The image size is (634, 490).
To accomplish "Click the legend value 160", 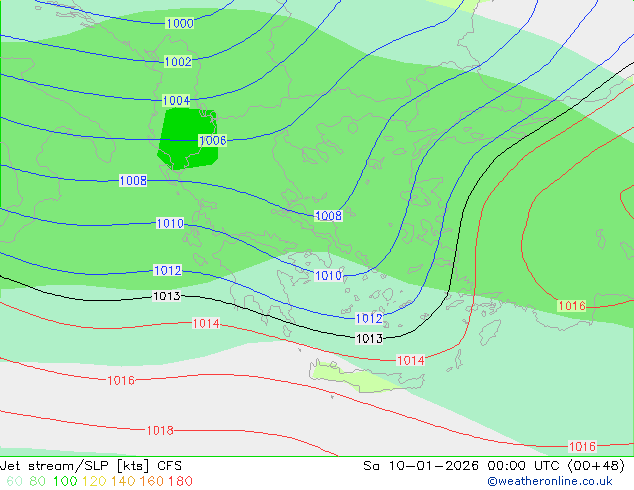I will (152, 482).
